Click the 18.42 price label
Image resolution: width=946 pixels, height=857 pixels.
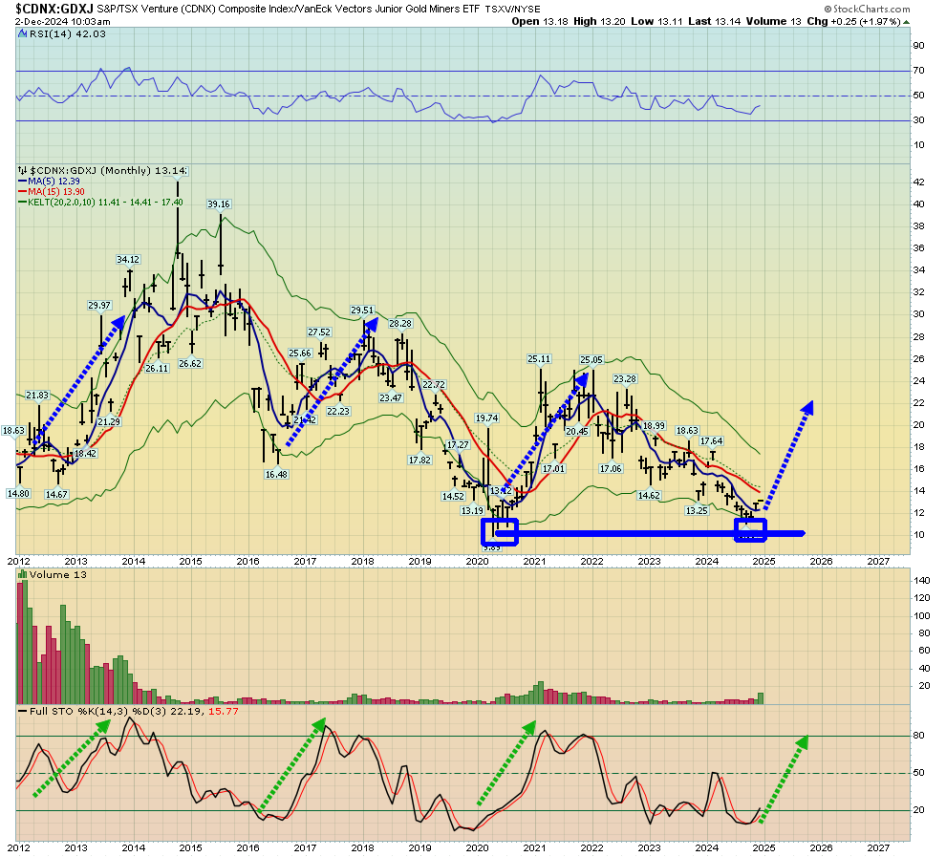tap(86, 453)
